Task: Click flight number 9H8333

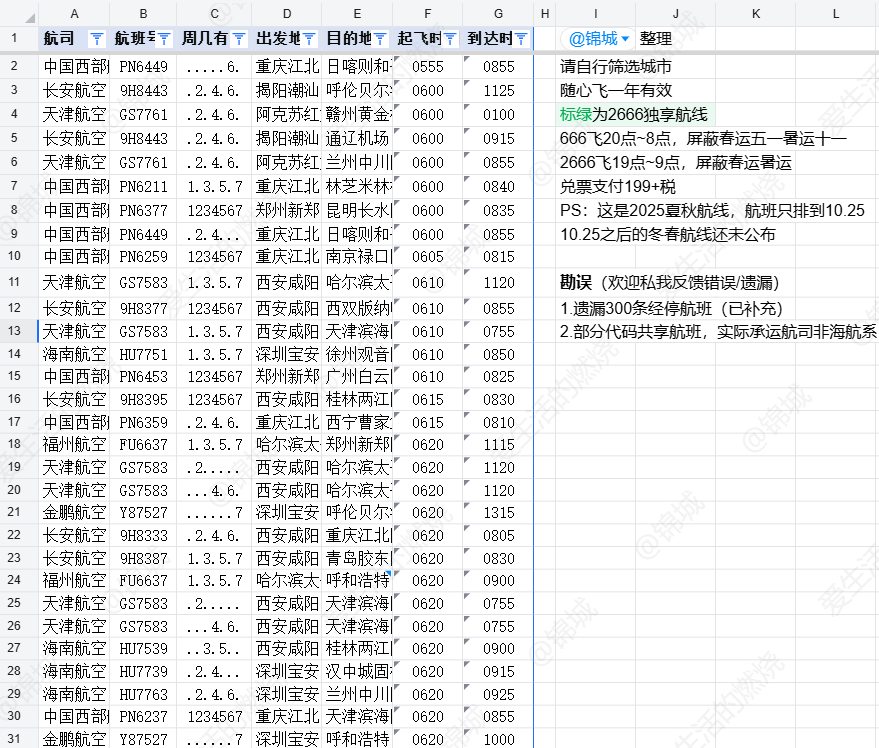Action: coord(143,535)
